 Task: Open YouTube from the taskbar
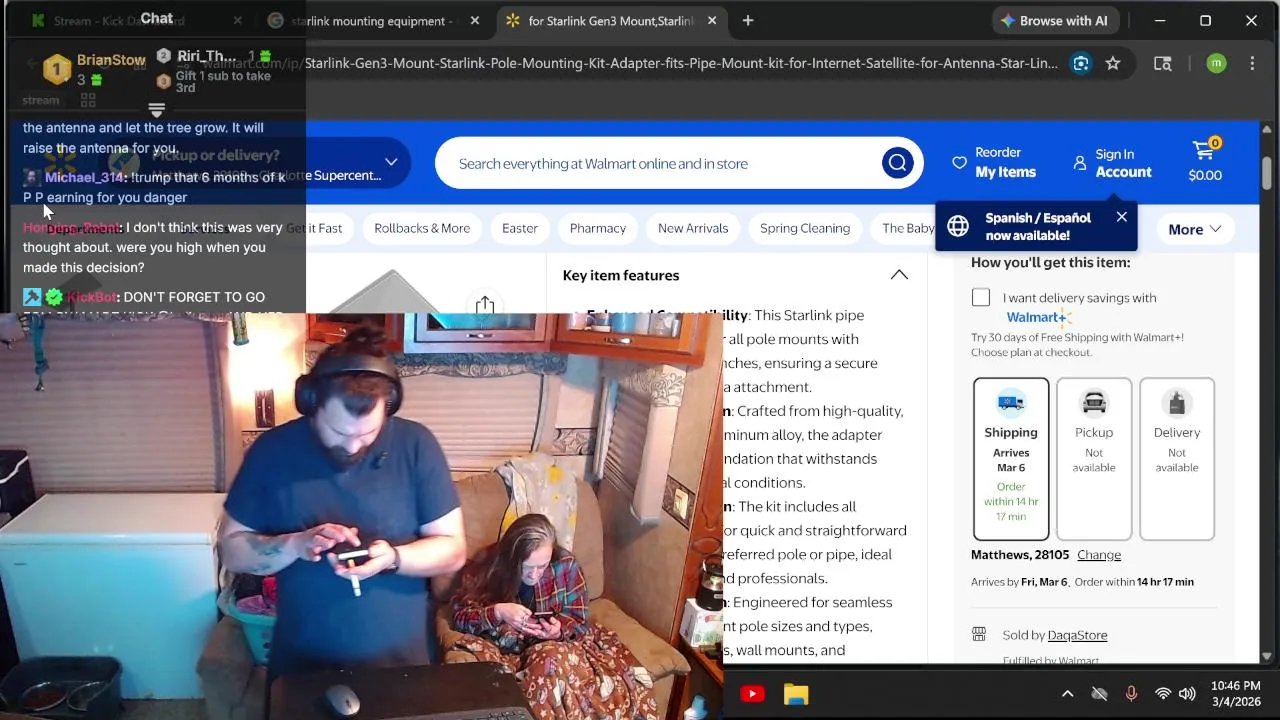(x=752, y=694)
